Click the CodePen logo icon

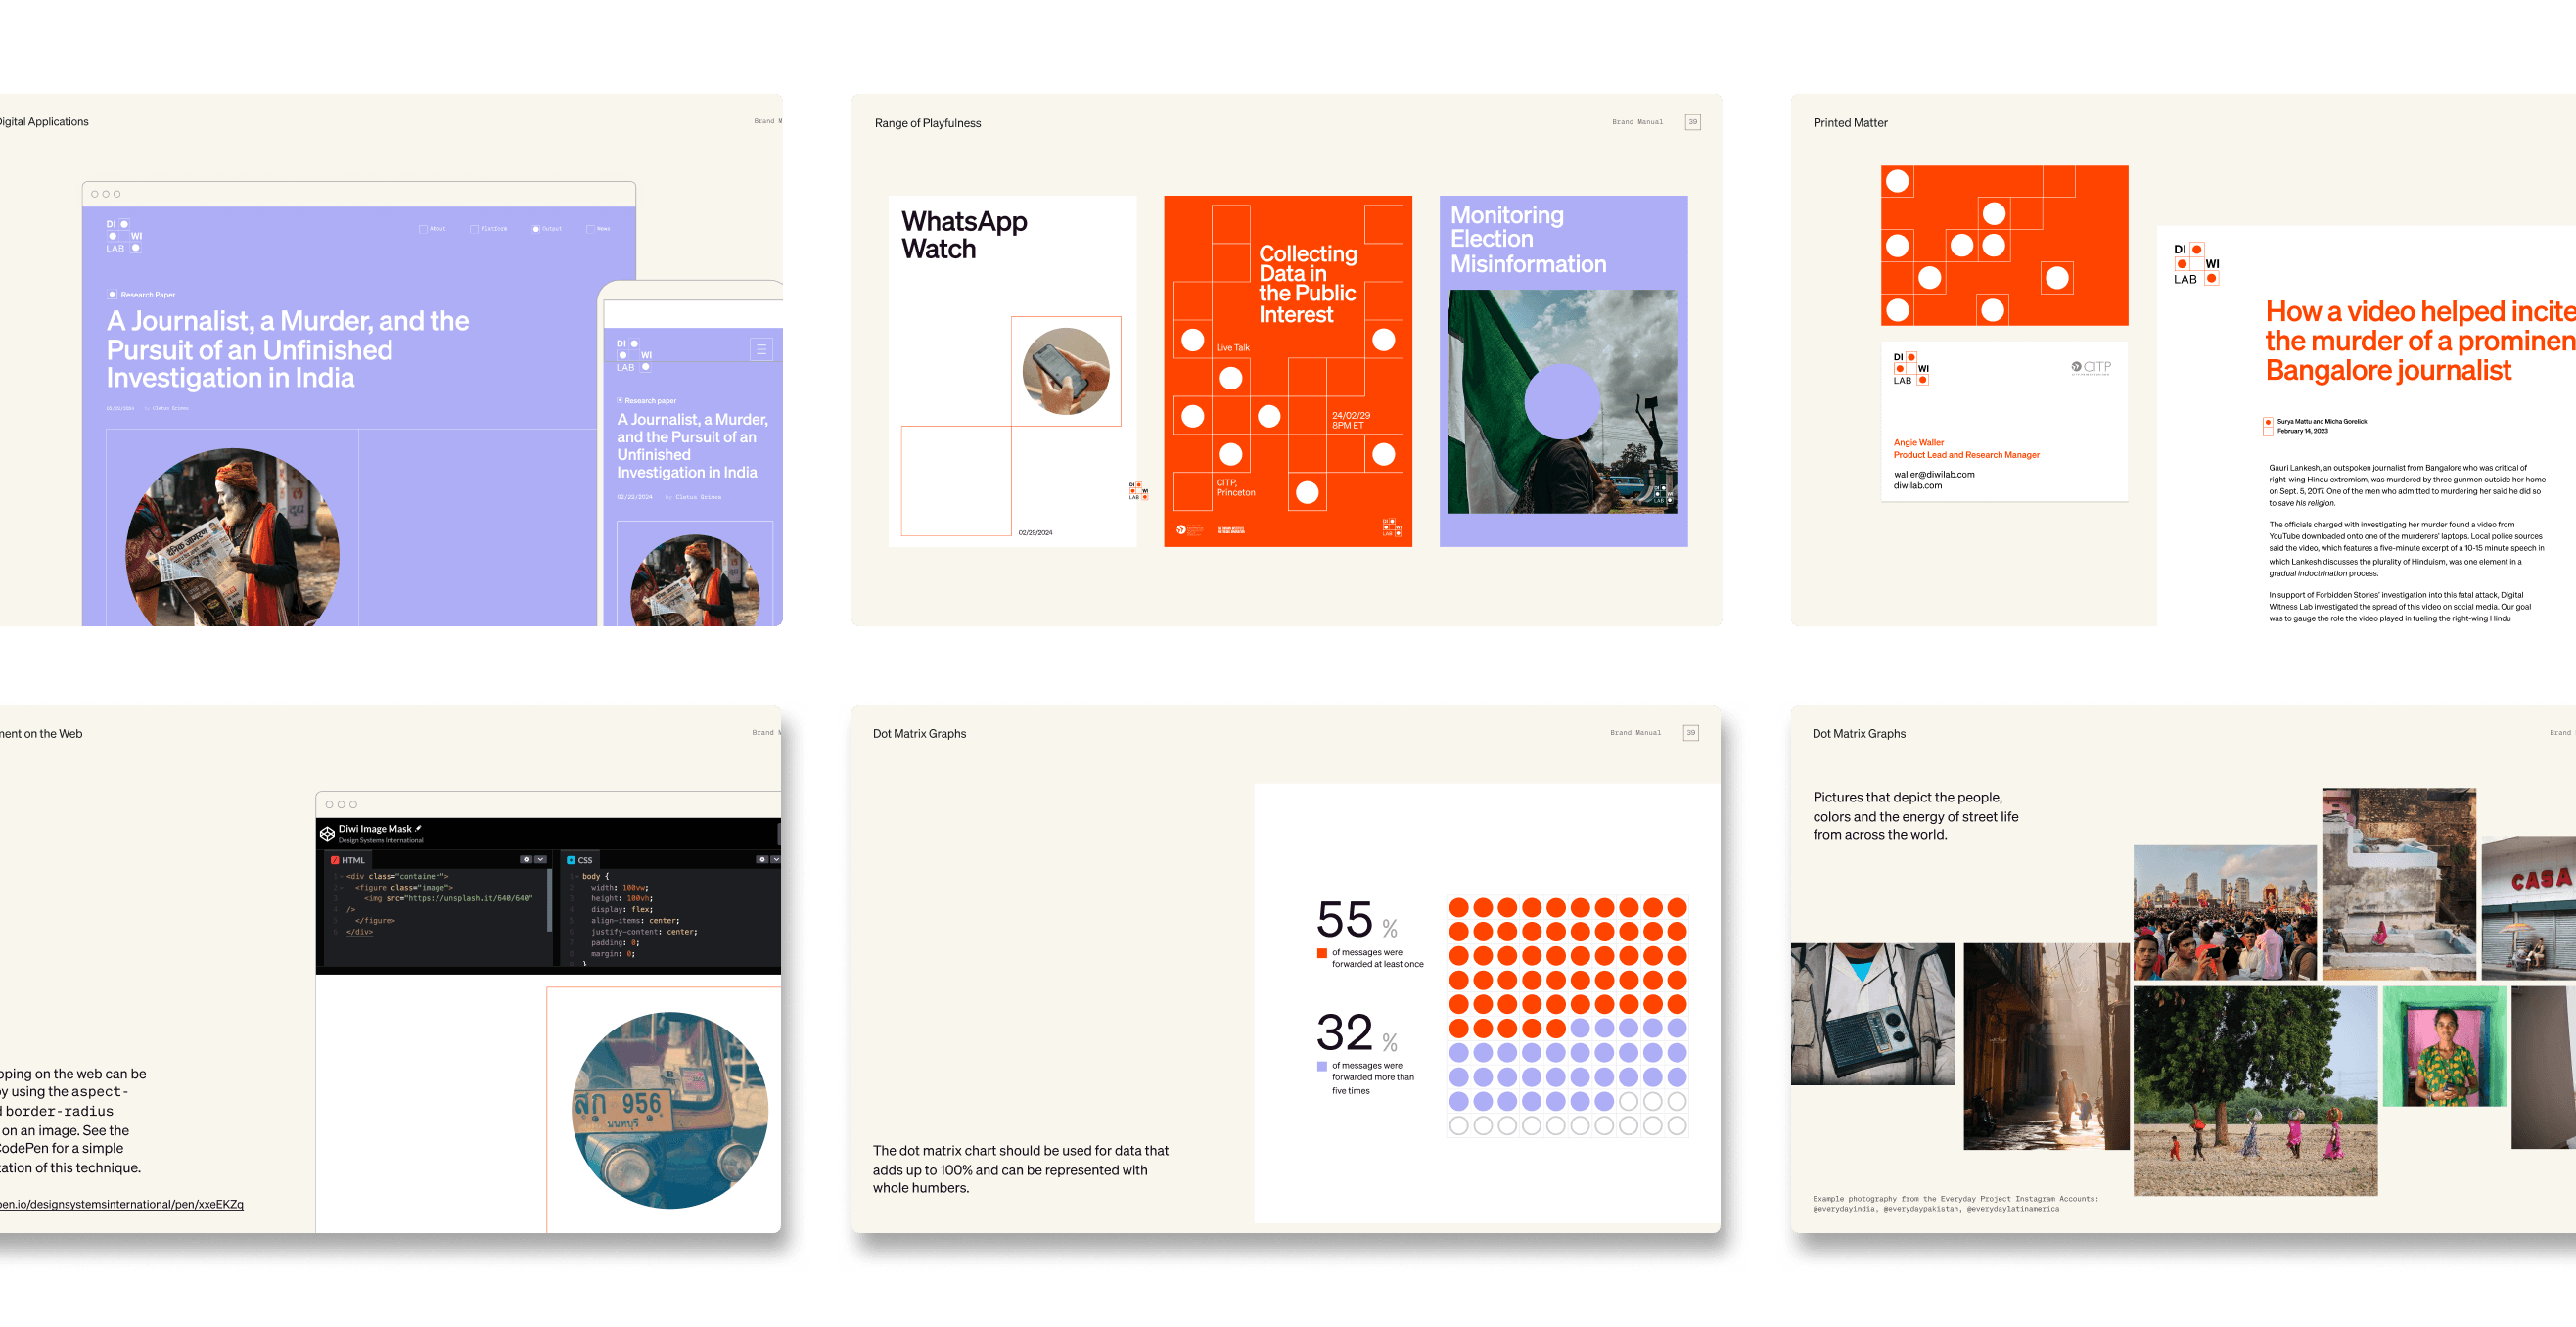pyautogui.click(x=327, y=833)
